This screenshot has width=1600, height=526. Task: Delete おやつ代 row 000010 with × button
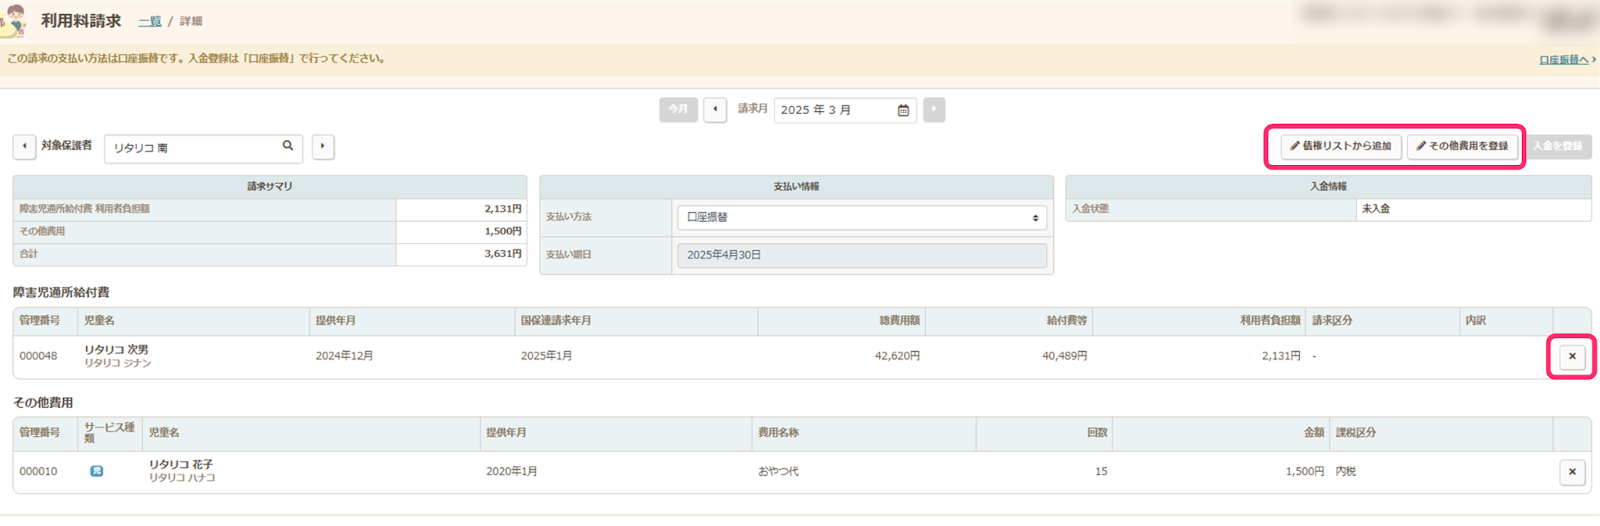point(1572,471)
